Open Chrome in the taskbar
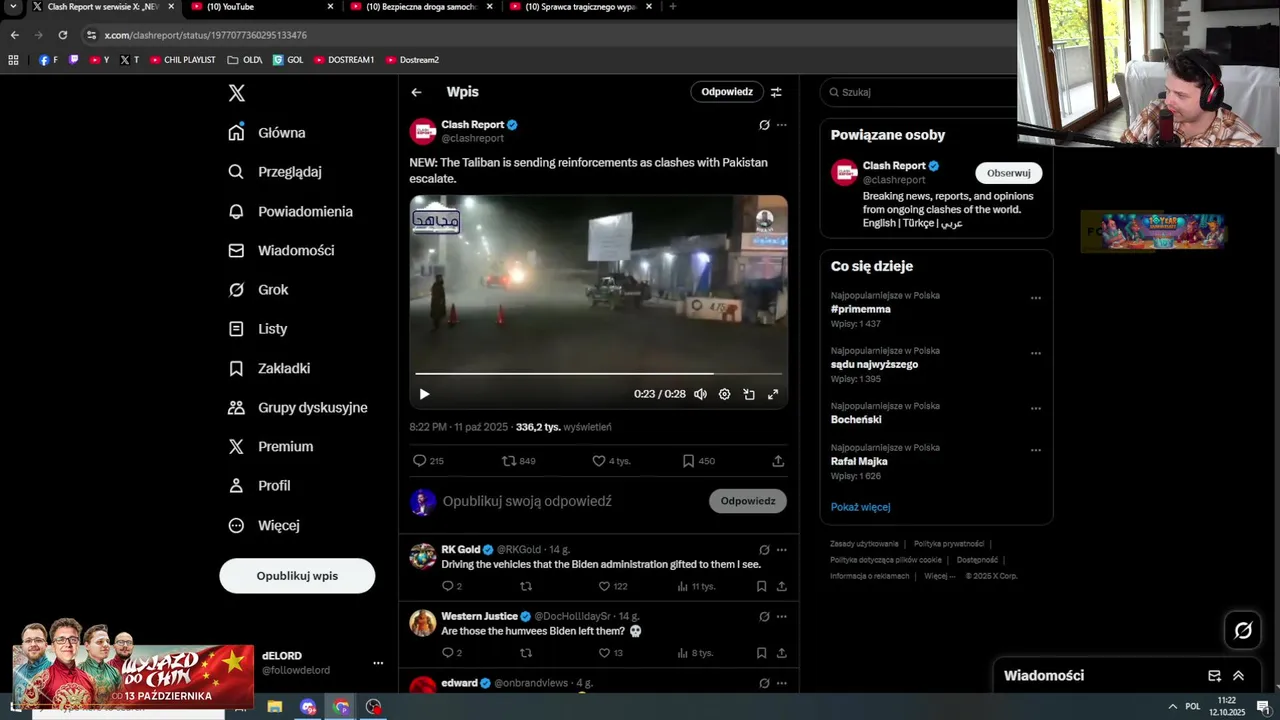1280x720 pixels. [x=341, y=707]
